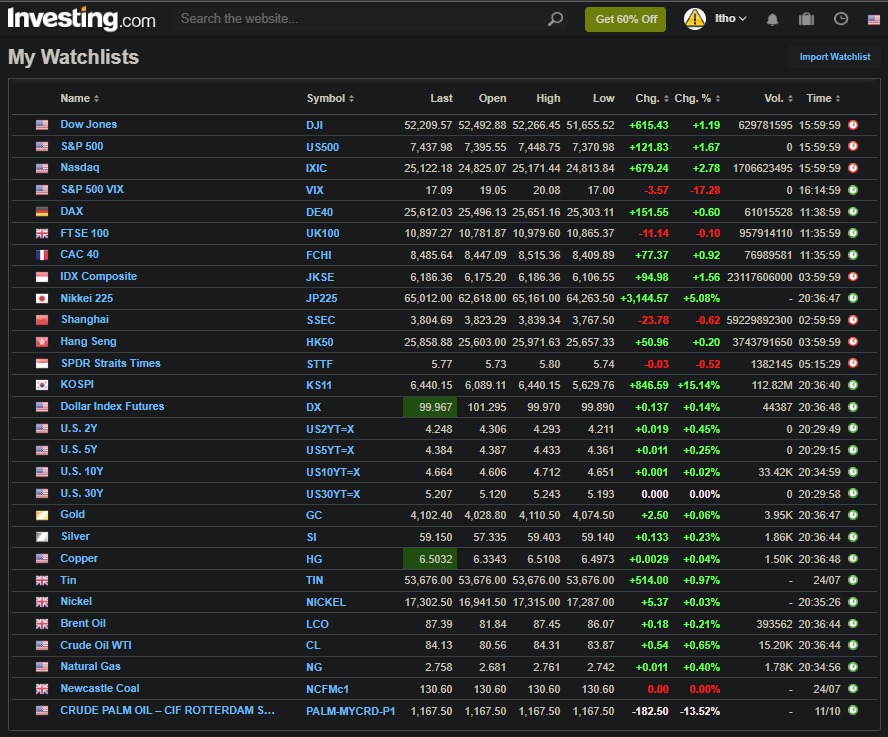The height and width of the screenshot is (737, 888).
Task: Click the NCFMc1 symbol
Action: 327,689
